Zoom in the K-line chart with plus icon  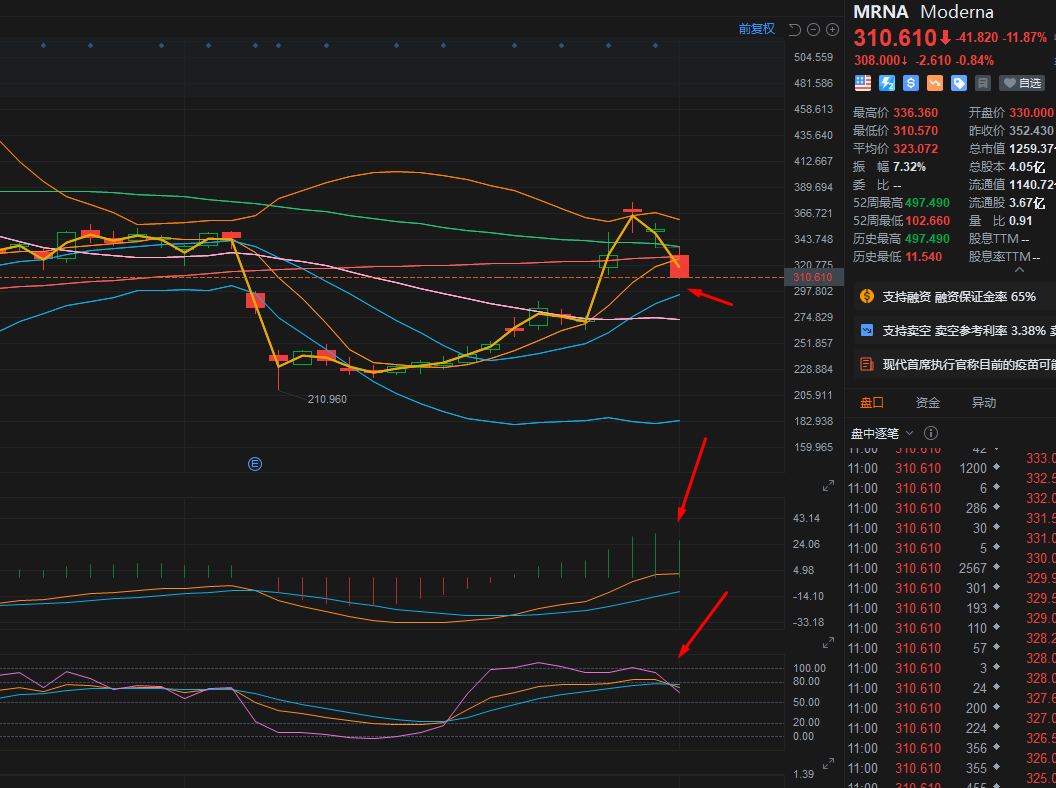[832, 30]
